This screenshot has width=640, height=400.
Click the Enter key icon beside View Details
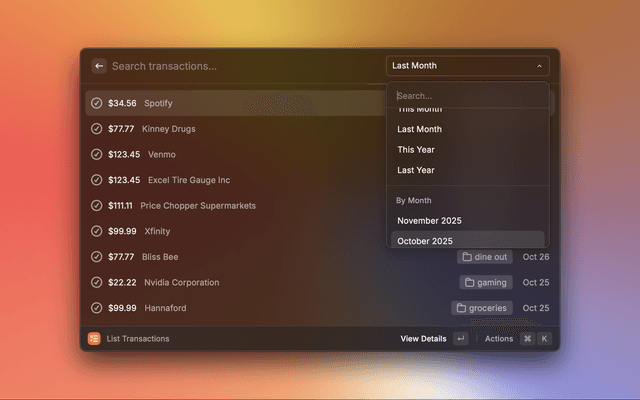(x=460, y=339)
